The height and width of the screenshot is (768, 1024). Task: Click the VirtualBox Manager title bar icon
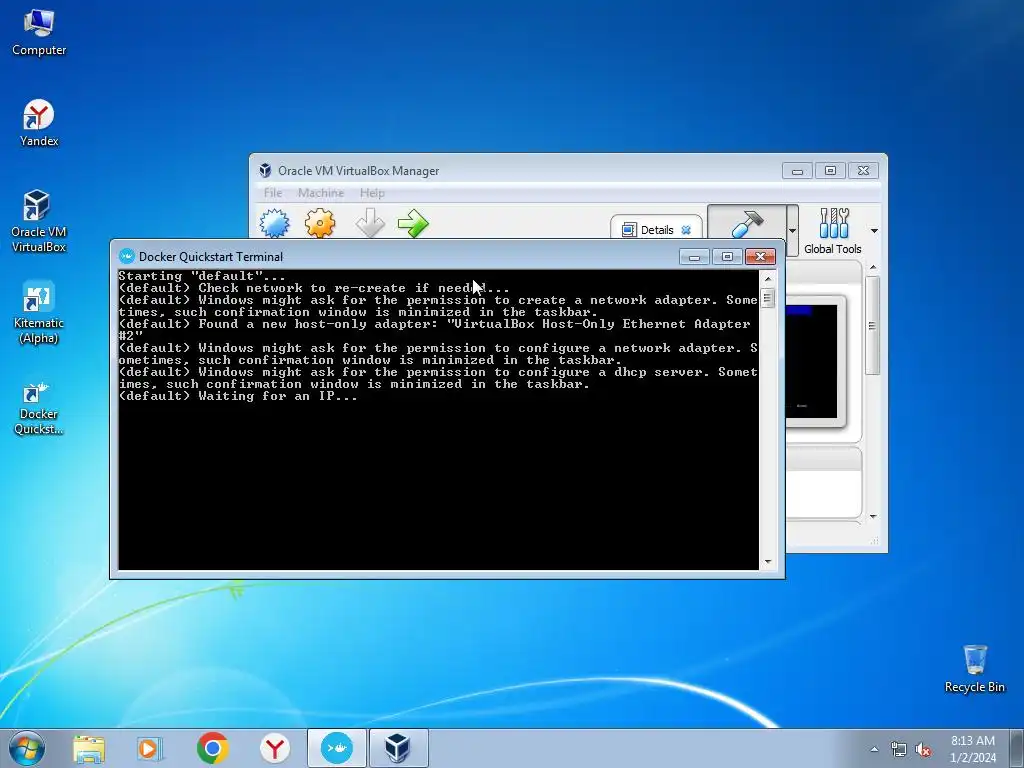coord(265,170)
